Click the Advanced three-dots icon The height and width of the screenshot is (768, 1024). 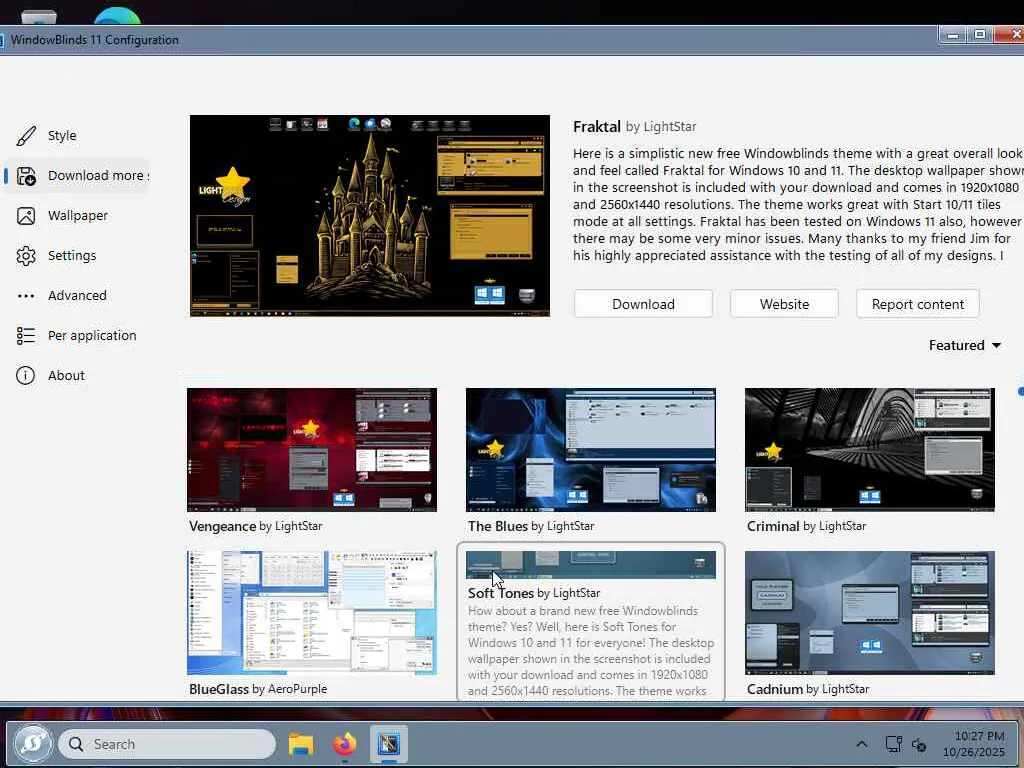click(26, 296)
